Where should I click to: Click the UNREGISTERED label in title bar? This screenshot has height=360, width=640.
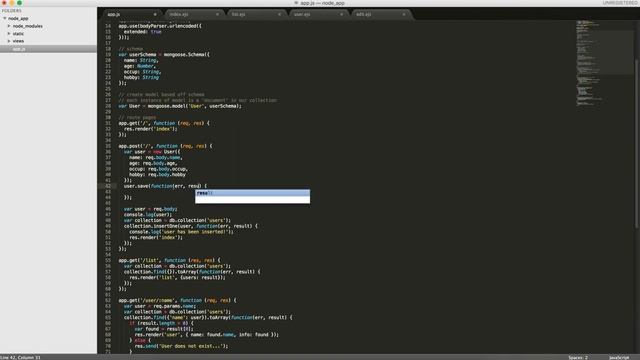pos(620,3)
